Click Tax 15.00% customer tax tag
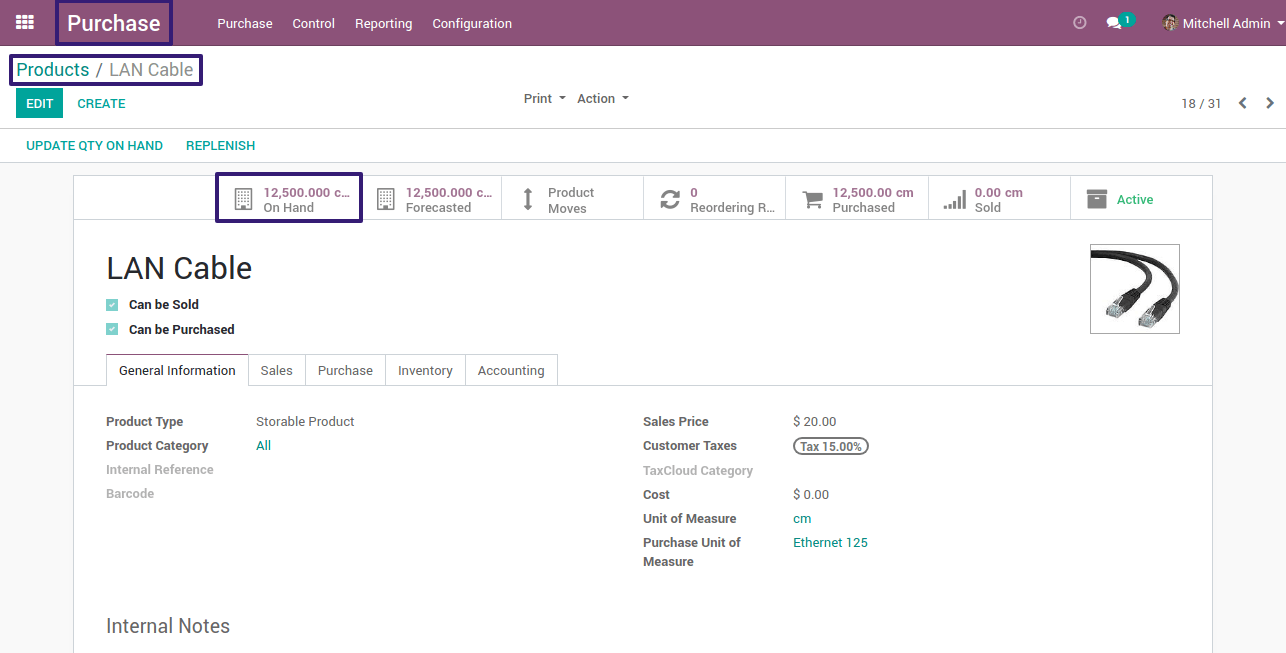The image size is (1286, 653). (831, 446)
